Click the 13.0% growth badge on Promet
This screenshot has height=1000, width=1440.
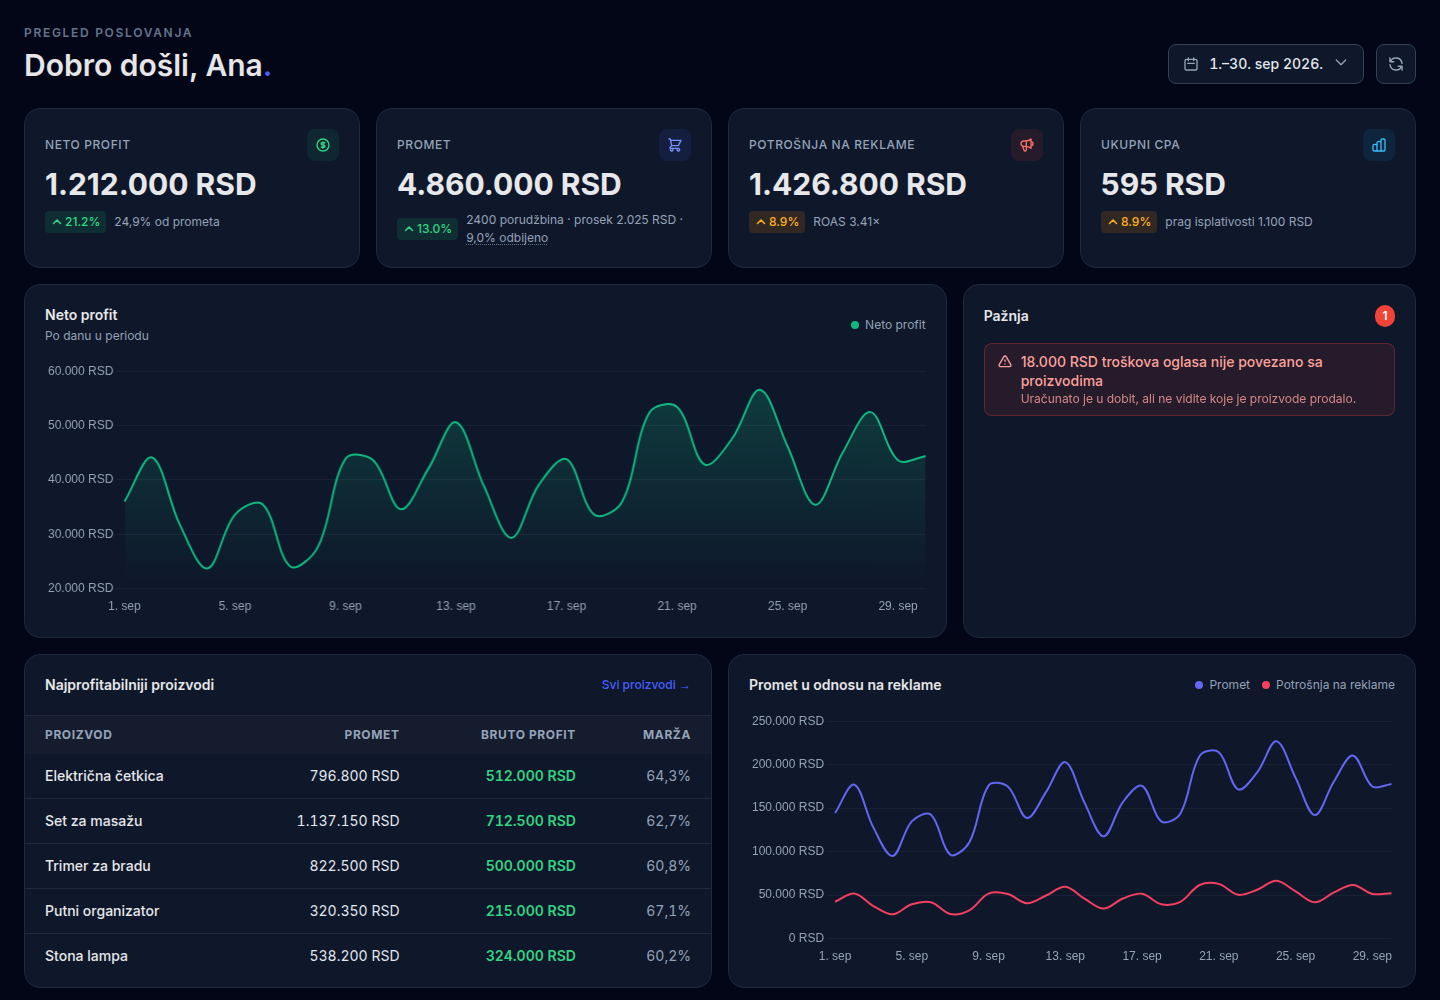coord(428,229)
